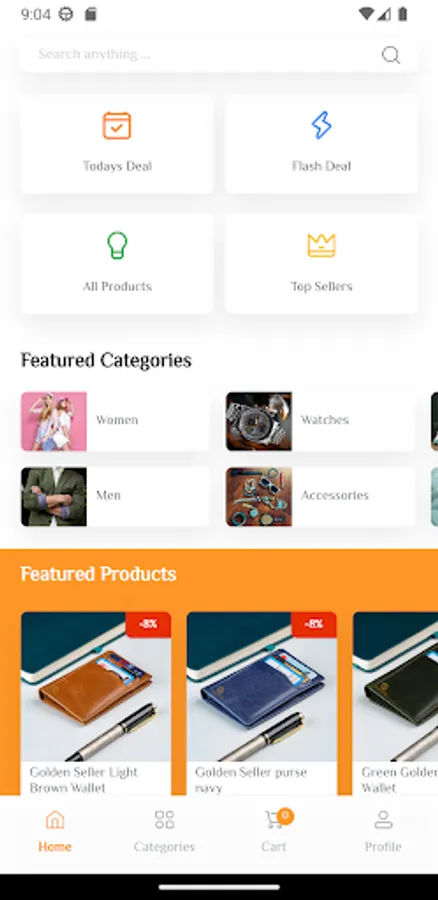Image resolution: width=438 pixels, height=900 pixels.
Task: Tap the Golden Seller purse navy title
Action: pyautogui.click(x=251, y=780)
